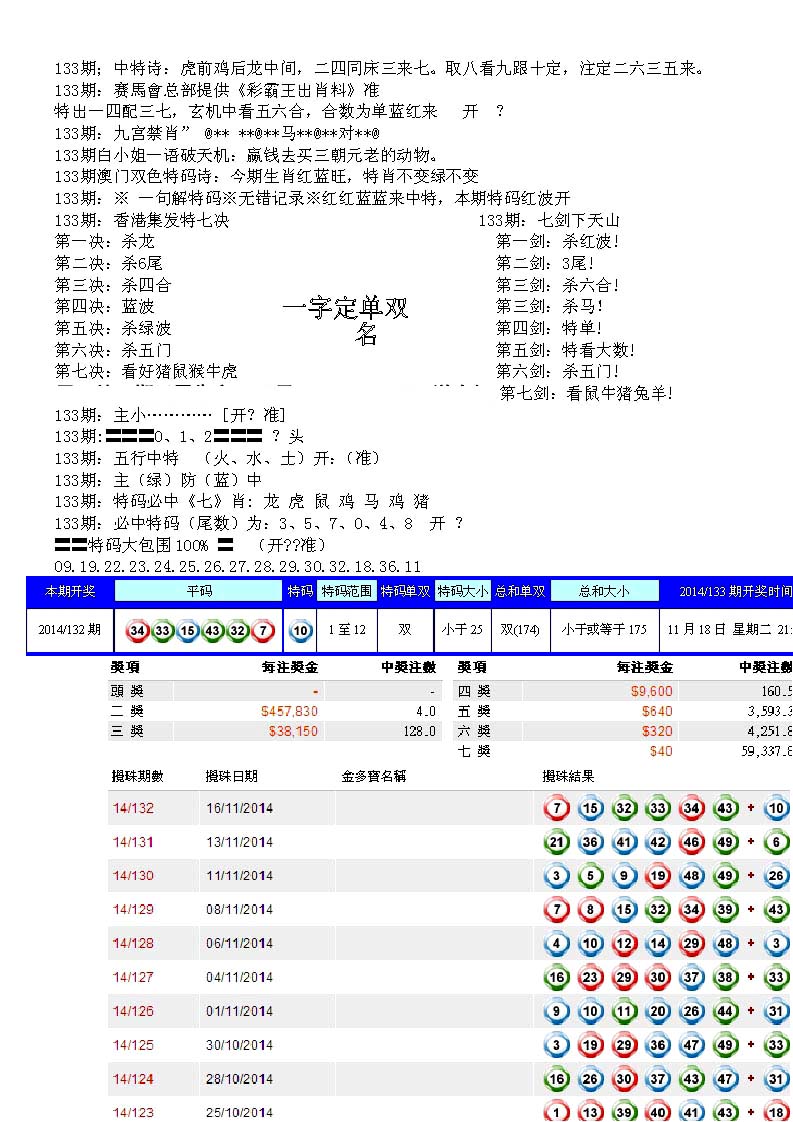Click the 金多寶名稱 column header
Viewport: 793px width, 1122px height.
coord(374,776)
